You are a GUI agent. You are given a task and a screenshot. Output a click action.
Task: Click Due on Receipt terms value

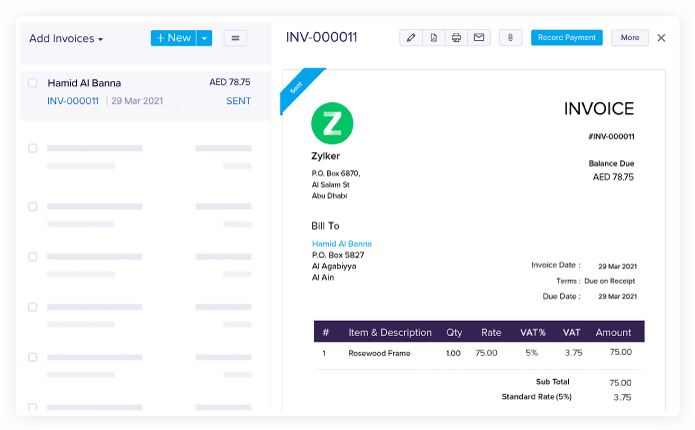(x=609, y=281)
